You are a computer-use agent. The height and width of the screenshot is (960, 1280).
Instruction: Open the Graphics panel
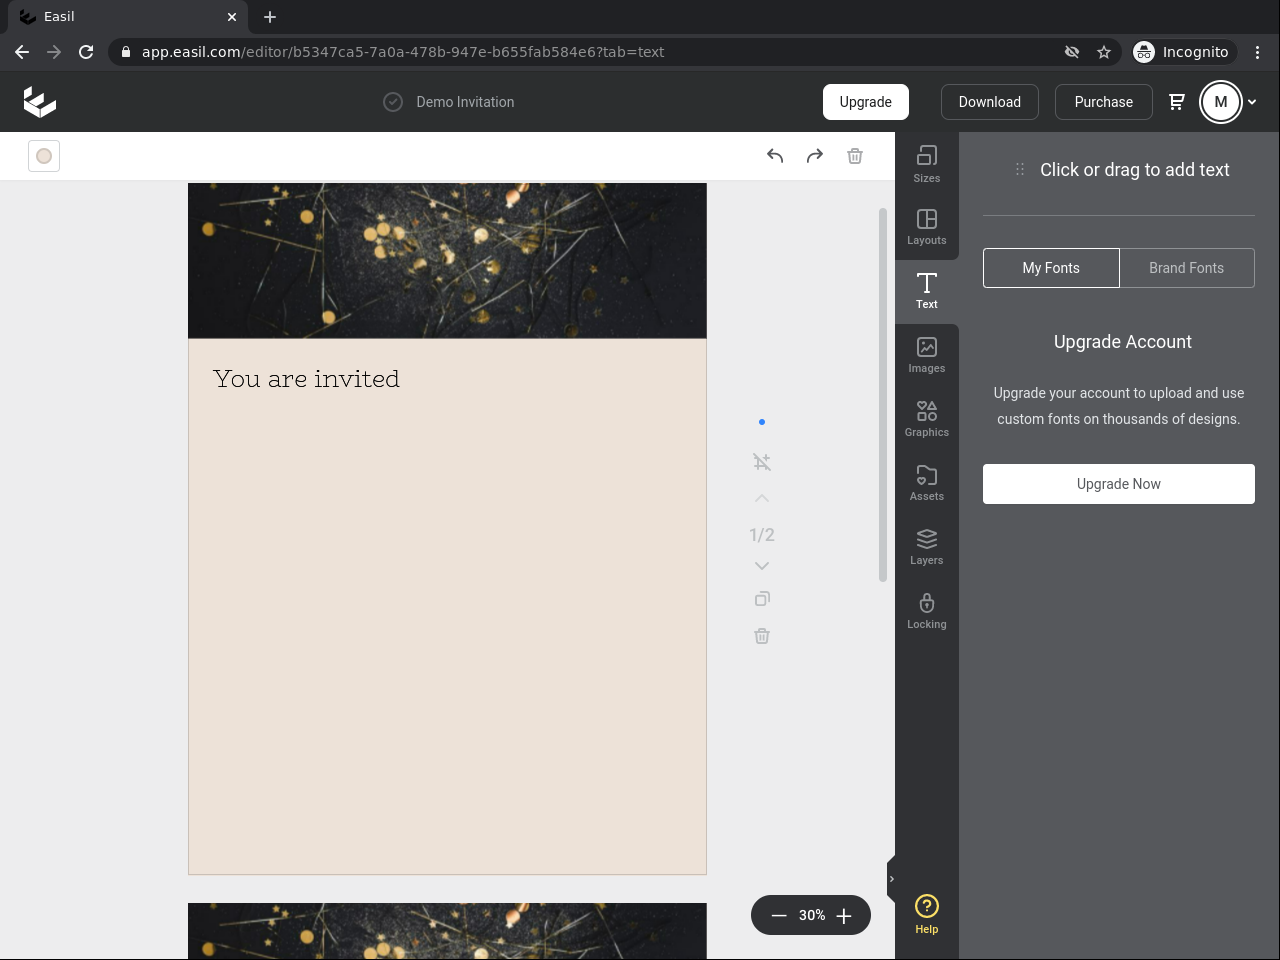(927, 419)
